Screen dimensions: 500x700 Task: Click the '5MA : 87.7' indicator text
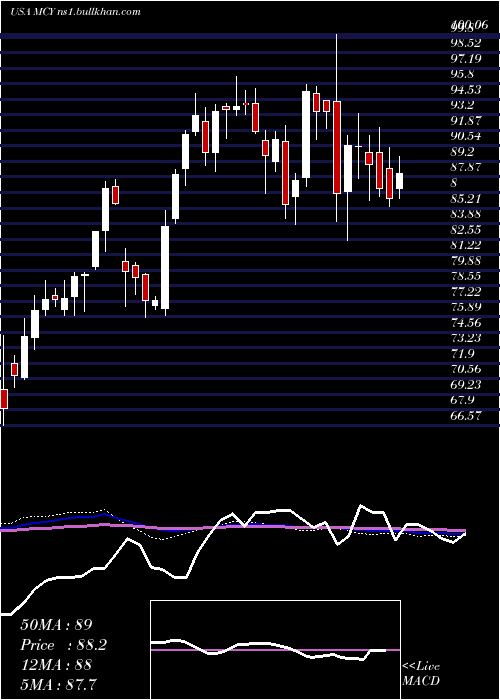coord(58,684)
